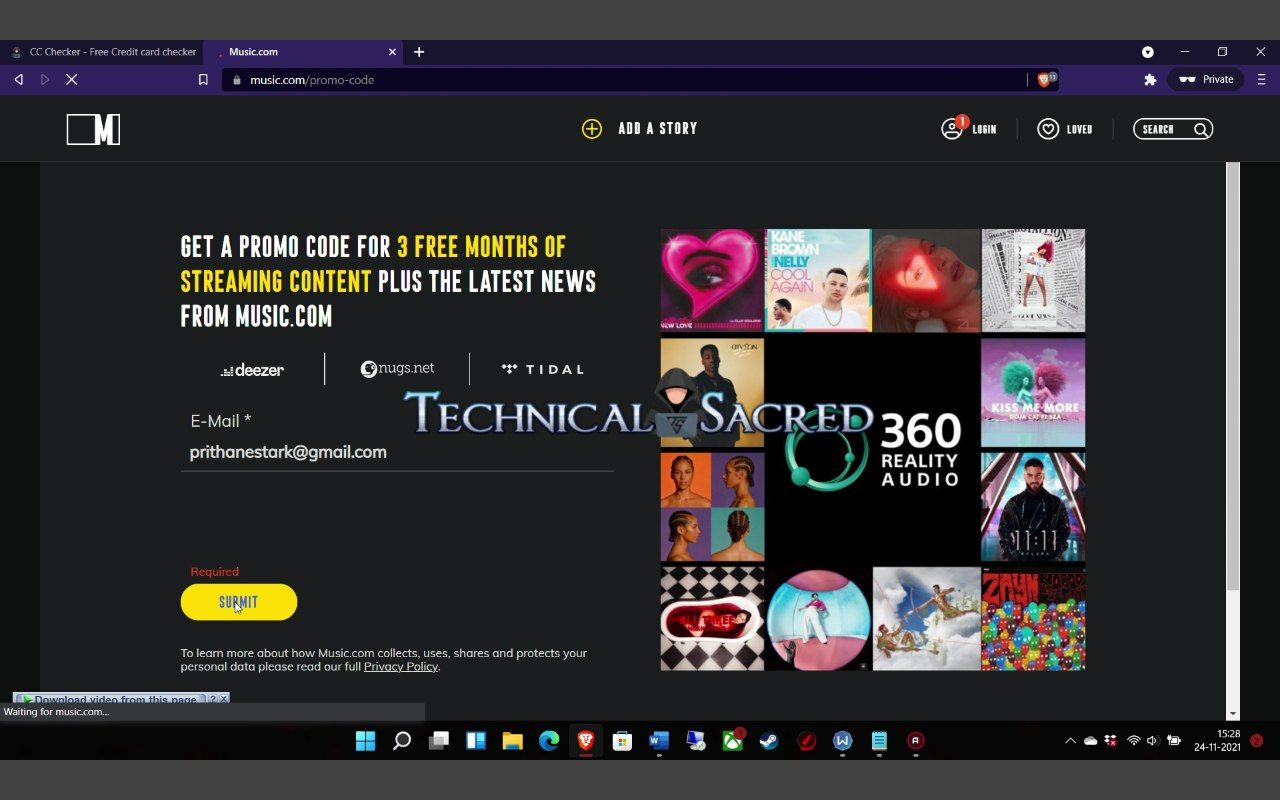The height and width of the screenshot is (800, 1280).
Task: Bookmark this page with the bookmark icon
Action: pos(203,79)
